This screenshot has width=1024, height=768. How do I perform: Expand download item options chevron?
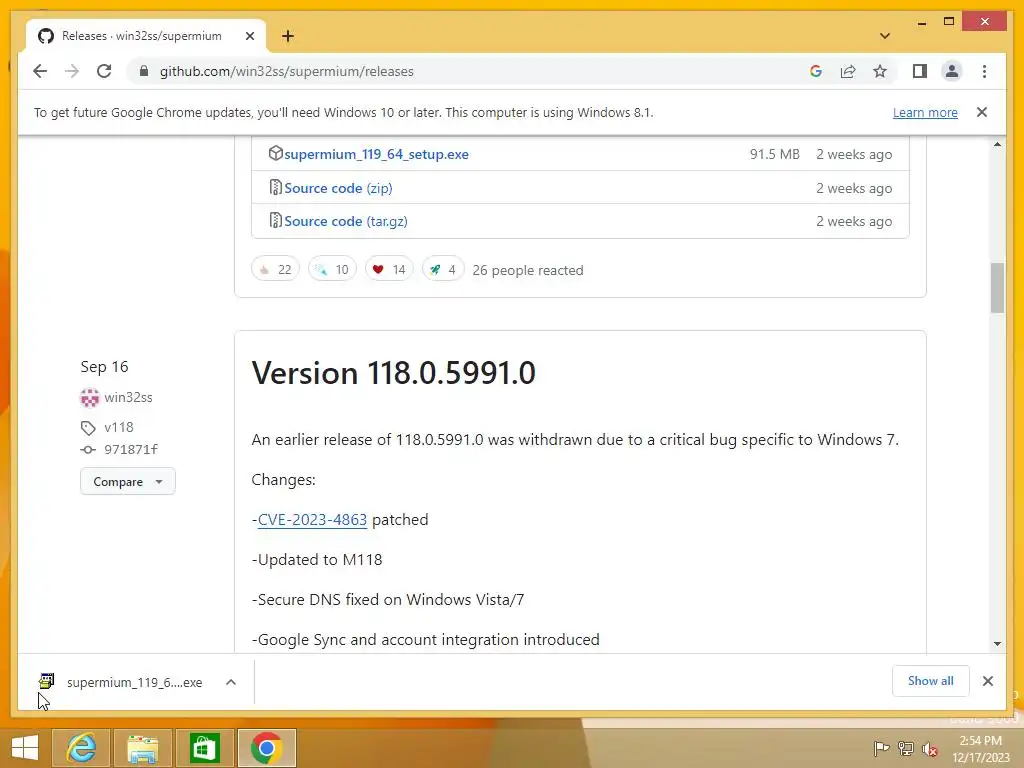click(231, 682)
